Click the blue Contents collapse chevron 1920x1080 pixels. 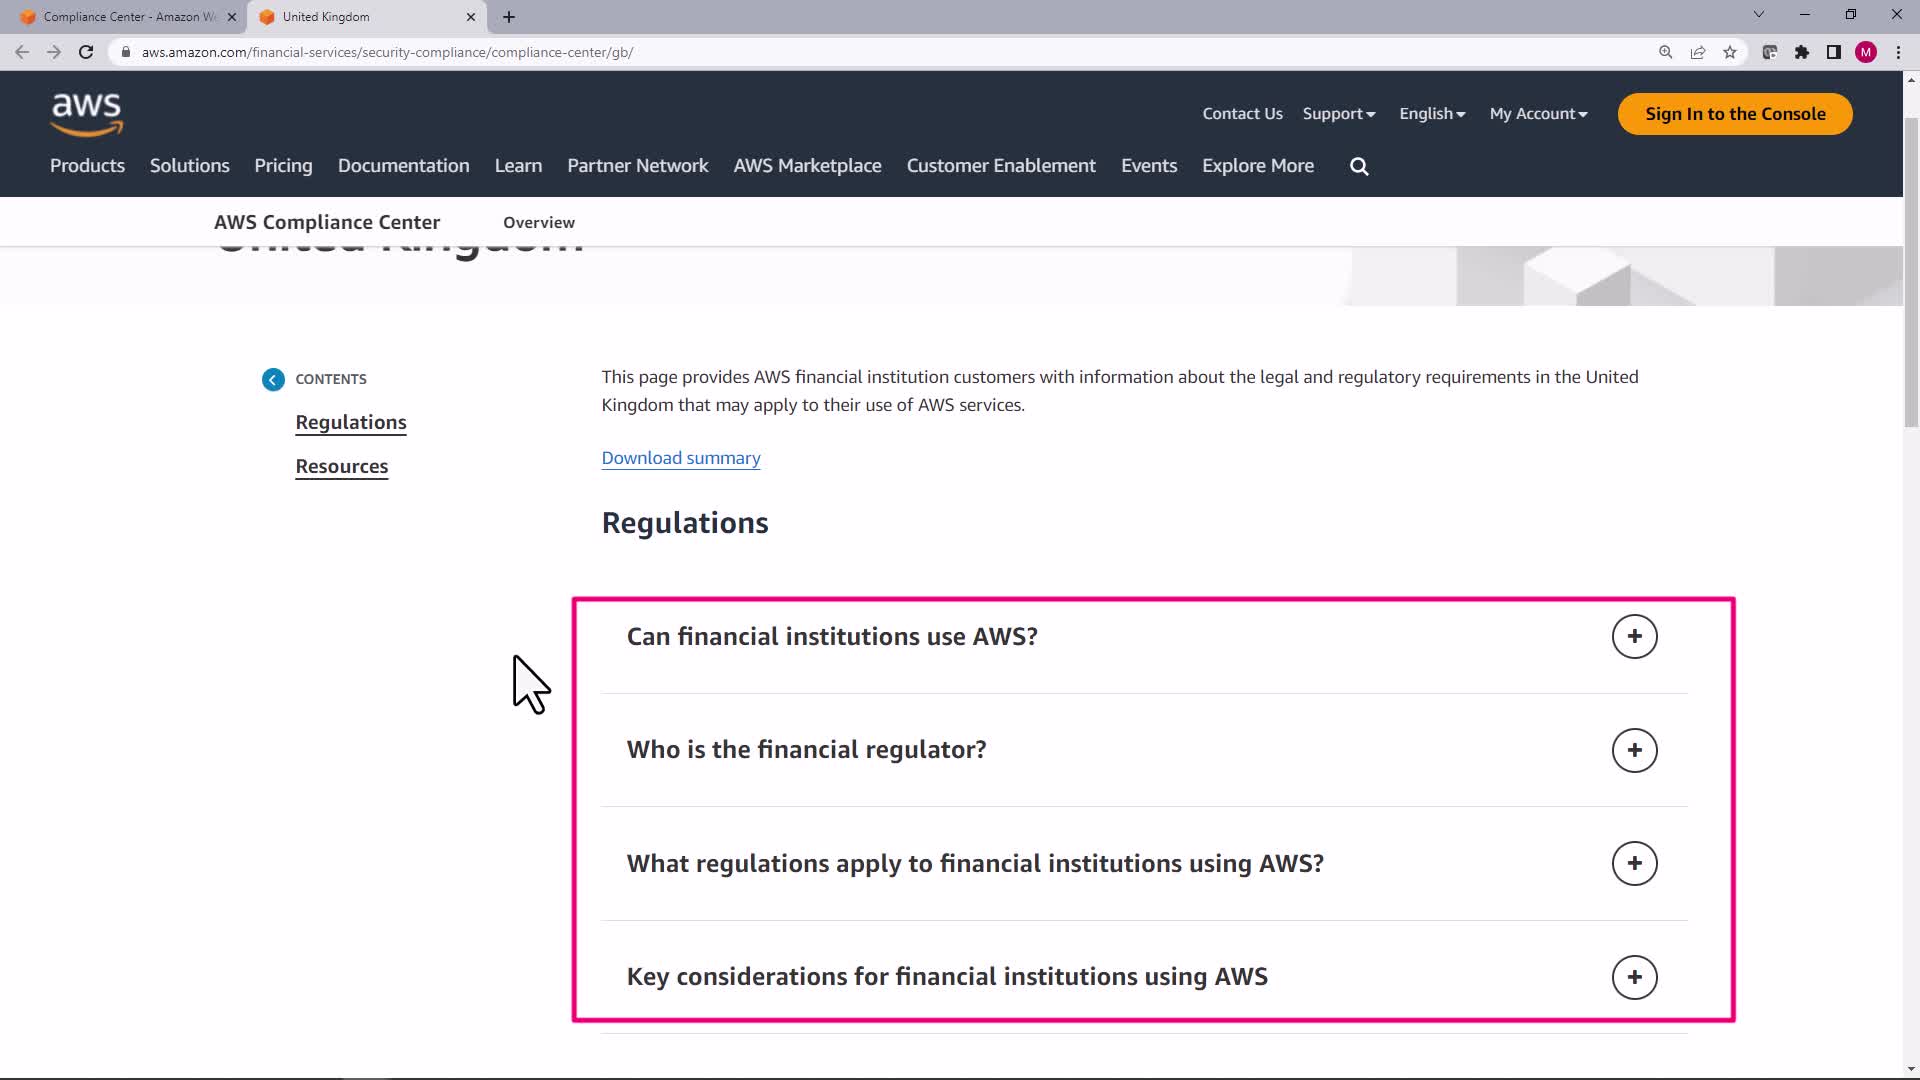pos(273,380)
